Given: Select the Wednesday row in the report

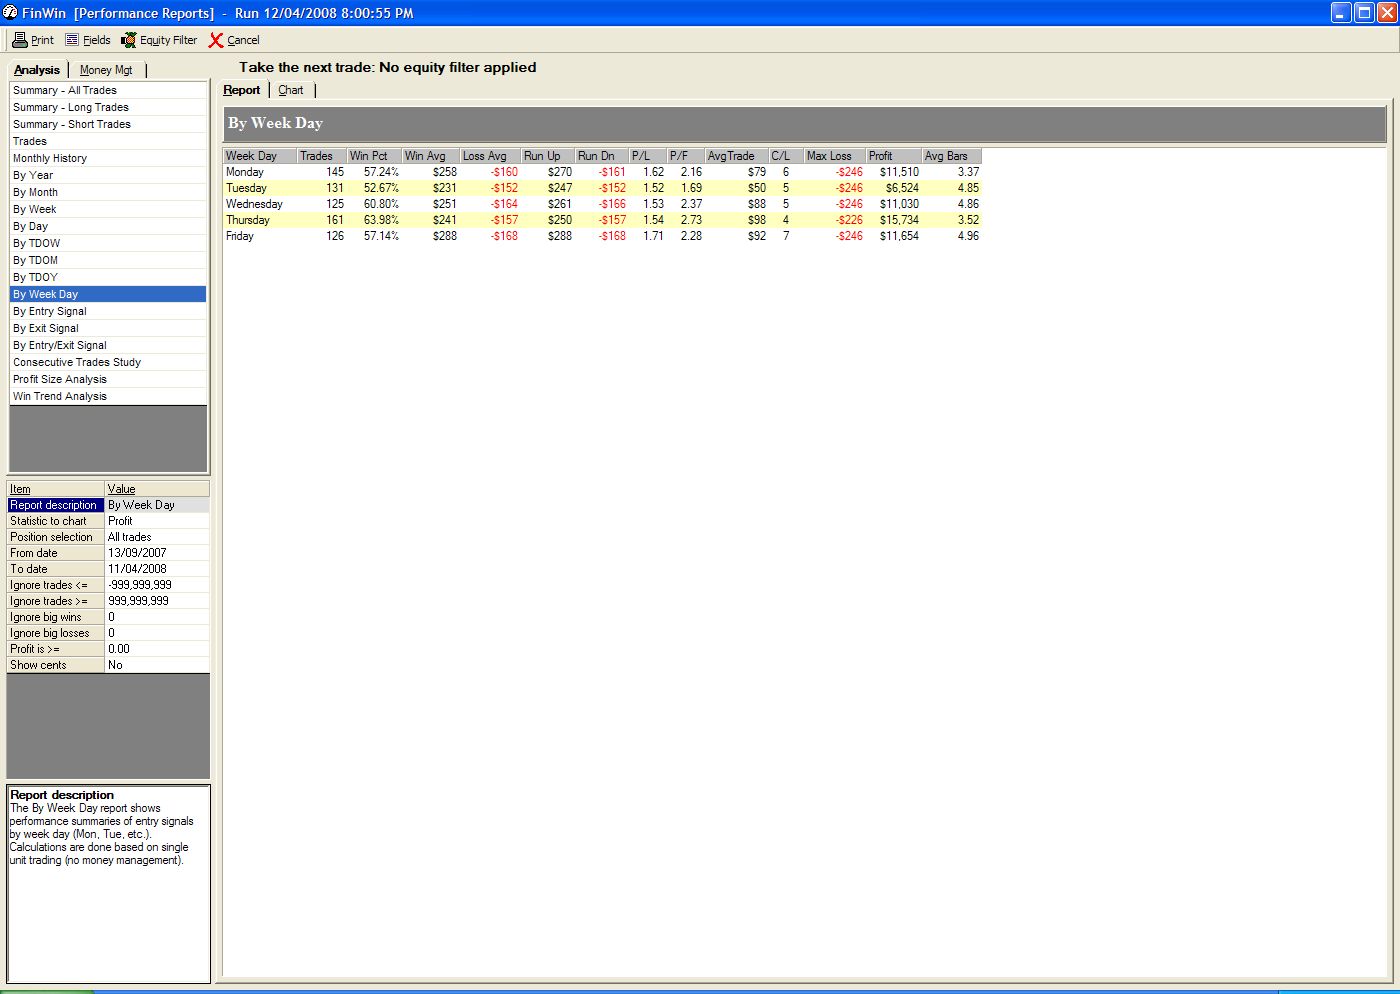Looking at the screenshot, I should click(x=602, y=204).
